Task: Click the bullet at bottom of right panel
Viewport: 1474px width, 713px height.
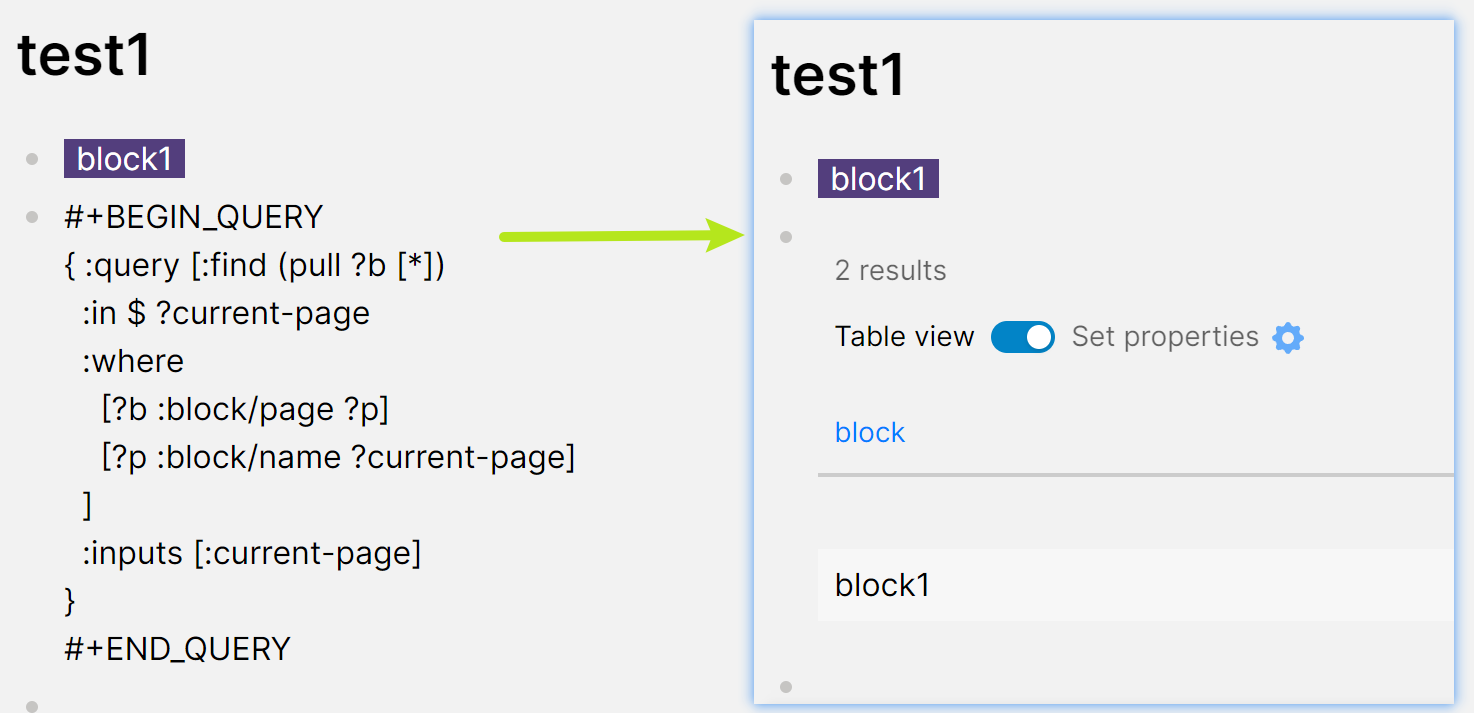Action: 786,686
